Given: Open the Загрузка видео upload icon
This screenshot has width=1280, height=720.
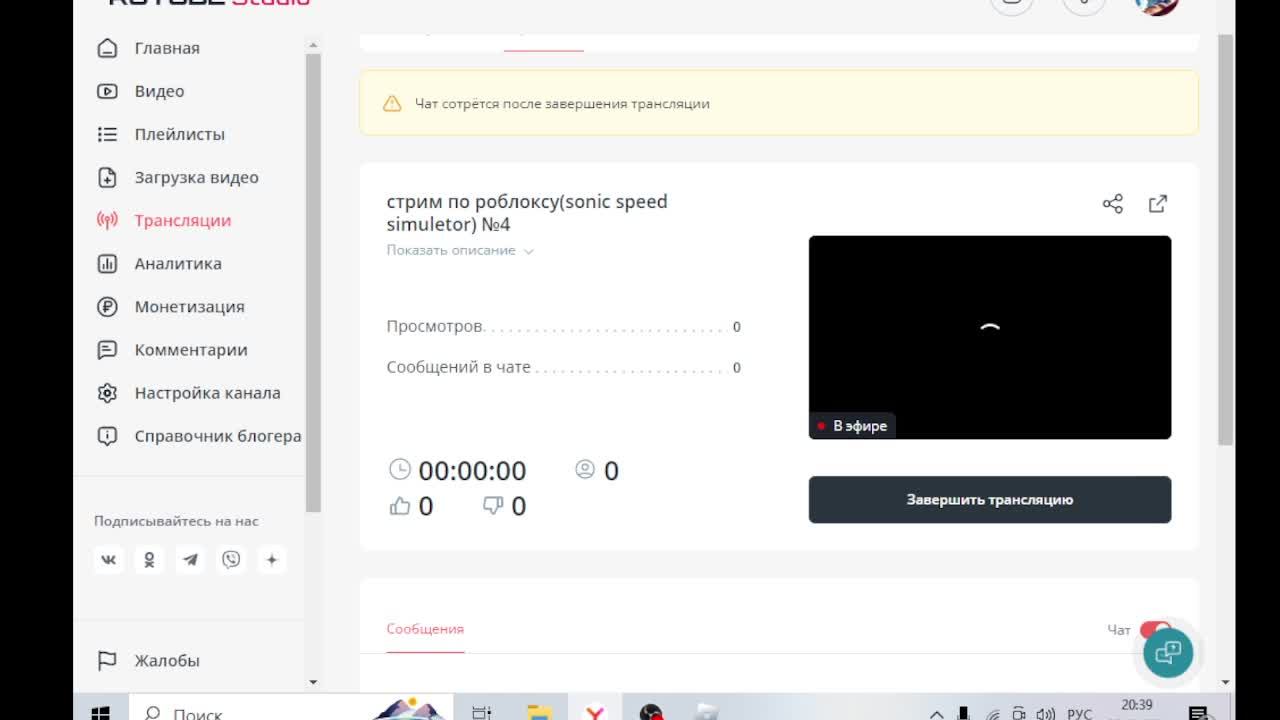Looking at the screenshot, I should pyautogui.click(x=107, y=177).
